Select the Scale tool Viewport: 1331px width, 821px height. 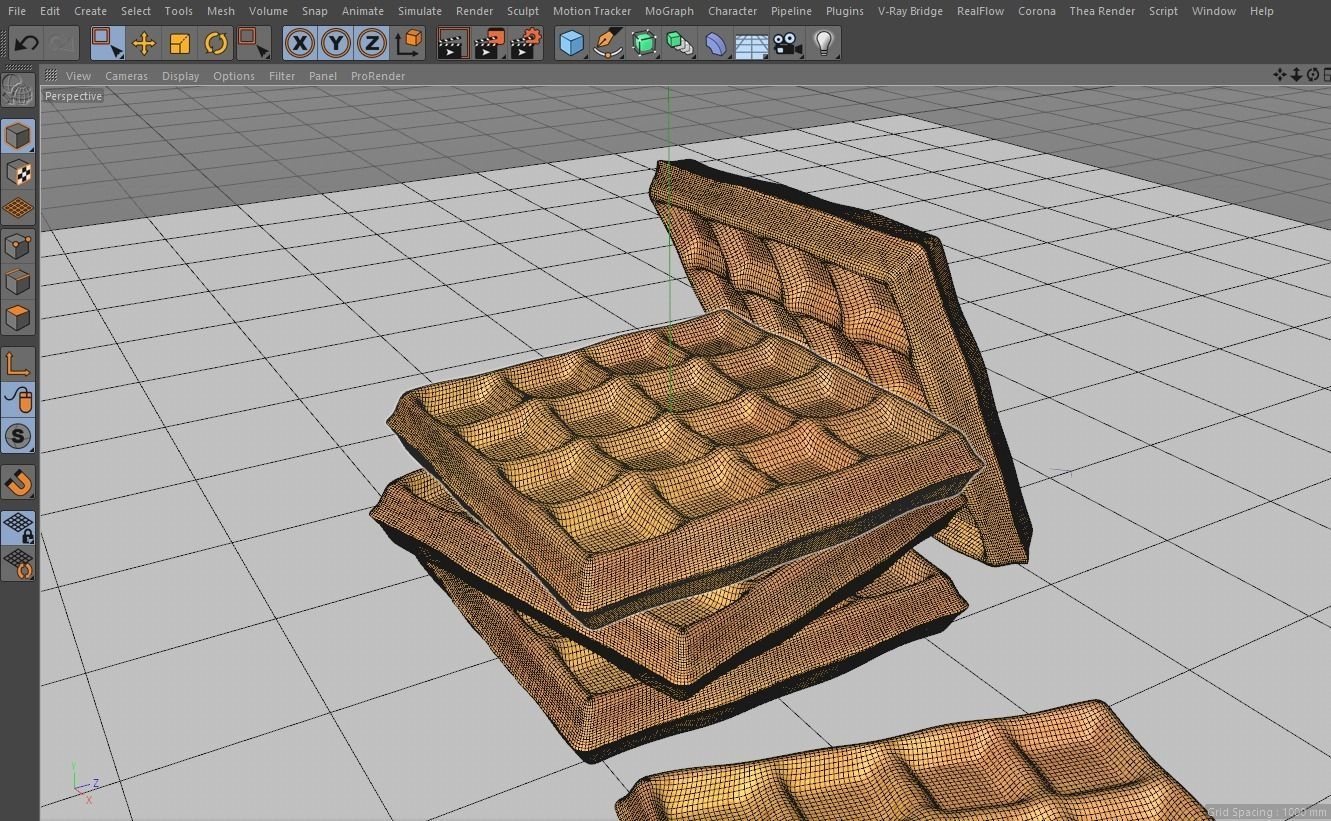coord(179,43)
